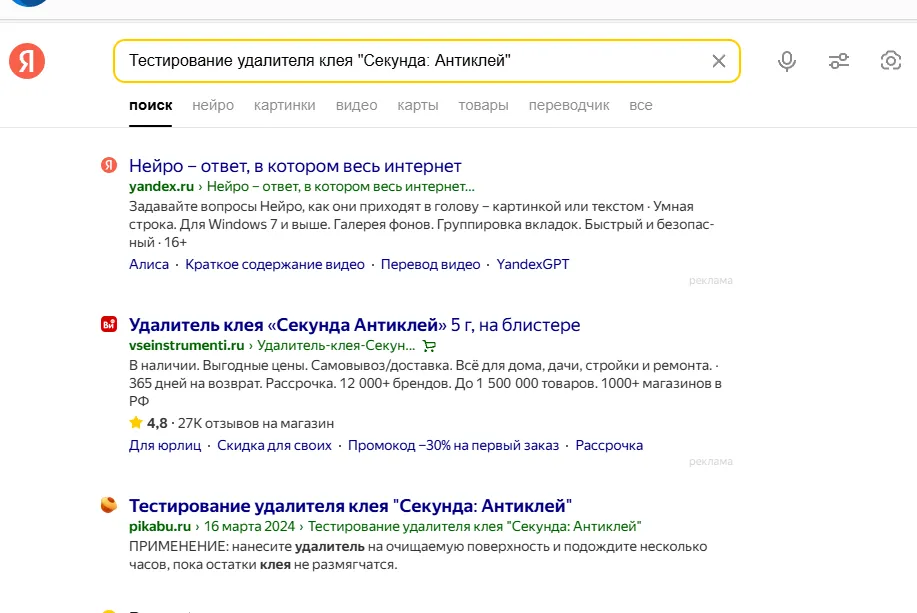Switch to the карты tab
This screenshot has width=917, height=613.
coord(418,106)
